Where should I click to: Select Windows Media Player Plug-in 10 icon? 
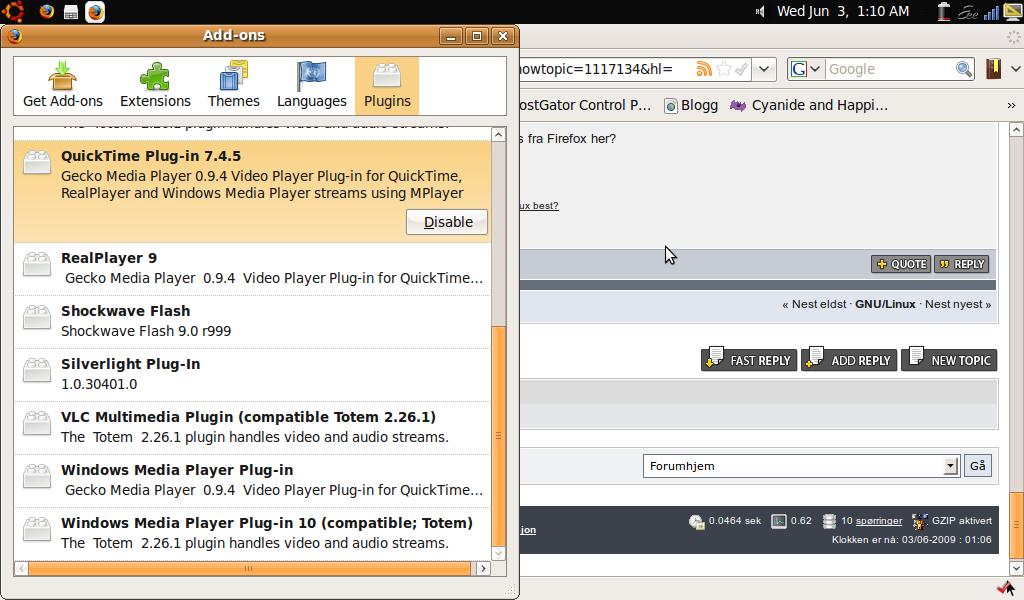tap(37, 528)
